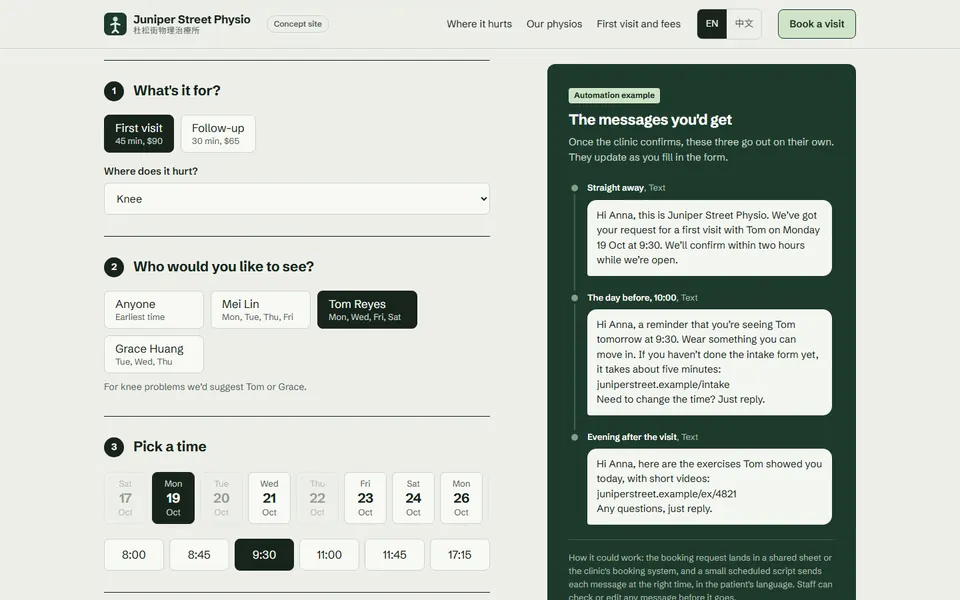Screen dimensions: 960x600
Task: Pick the 8:45 time slot
Action: (199, 555)
